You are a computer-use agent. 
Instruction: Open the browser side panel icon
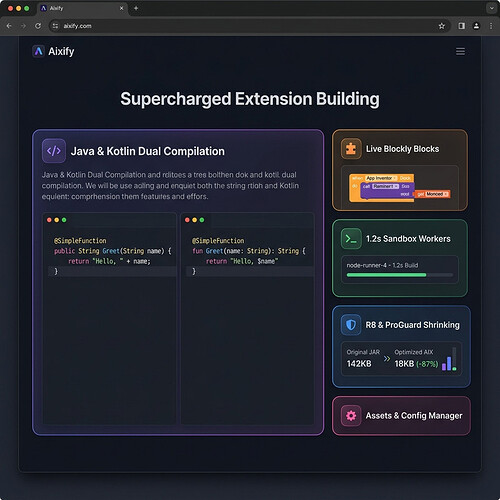tap(462, 26)
